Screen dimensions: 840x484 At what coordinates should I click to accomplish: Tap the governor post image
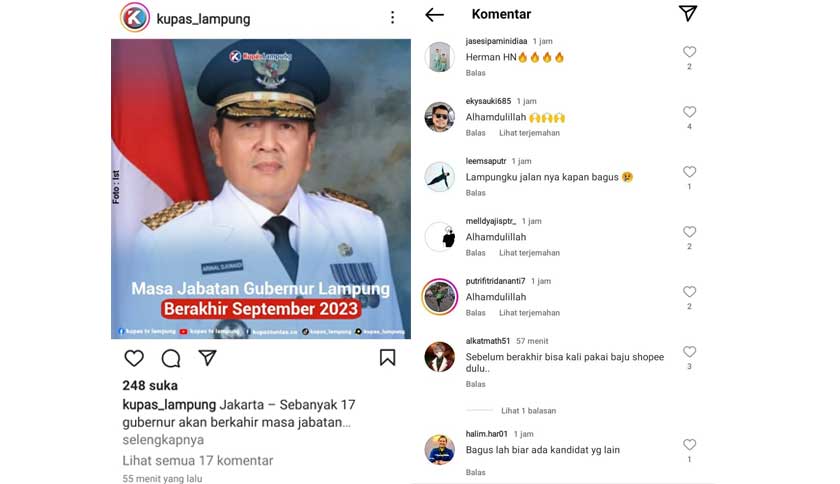tap(261, 189)
